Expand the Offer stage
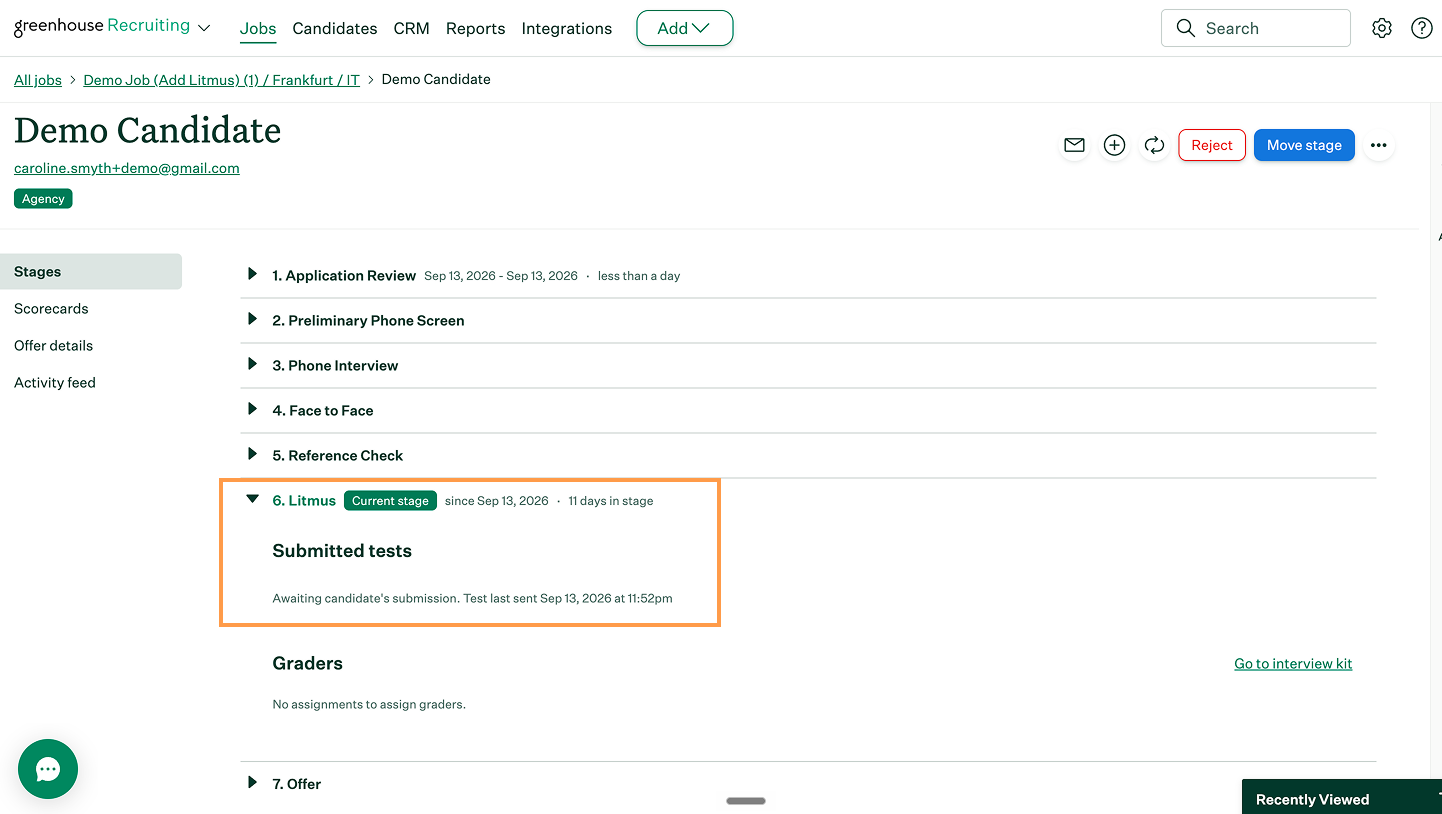Viewport: 1442px width, 814px height. (252, 782)
